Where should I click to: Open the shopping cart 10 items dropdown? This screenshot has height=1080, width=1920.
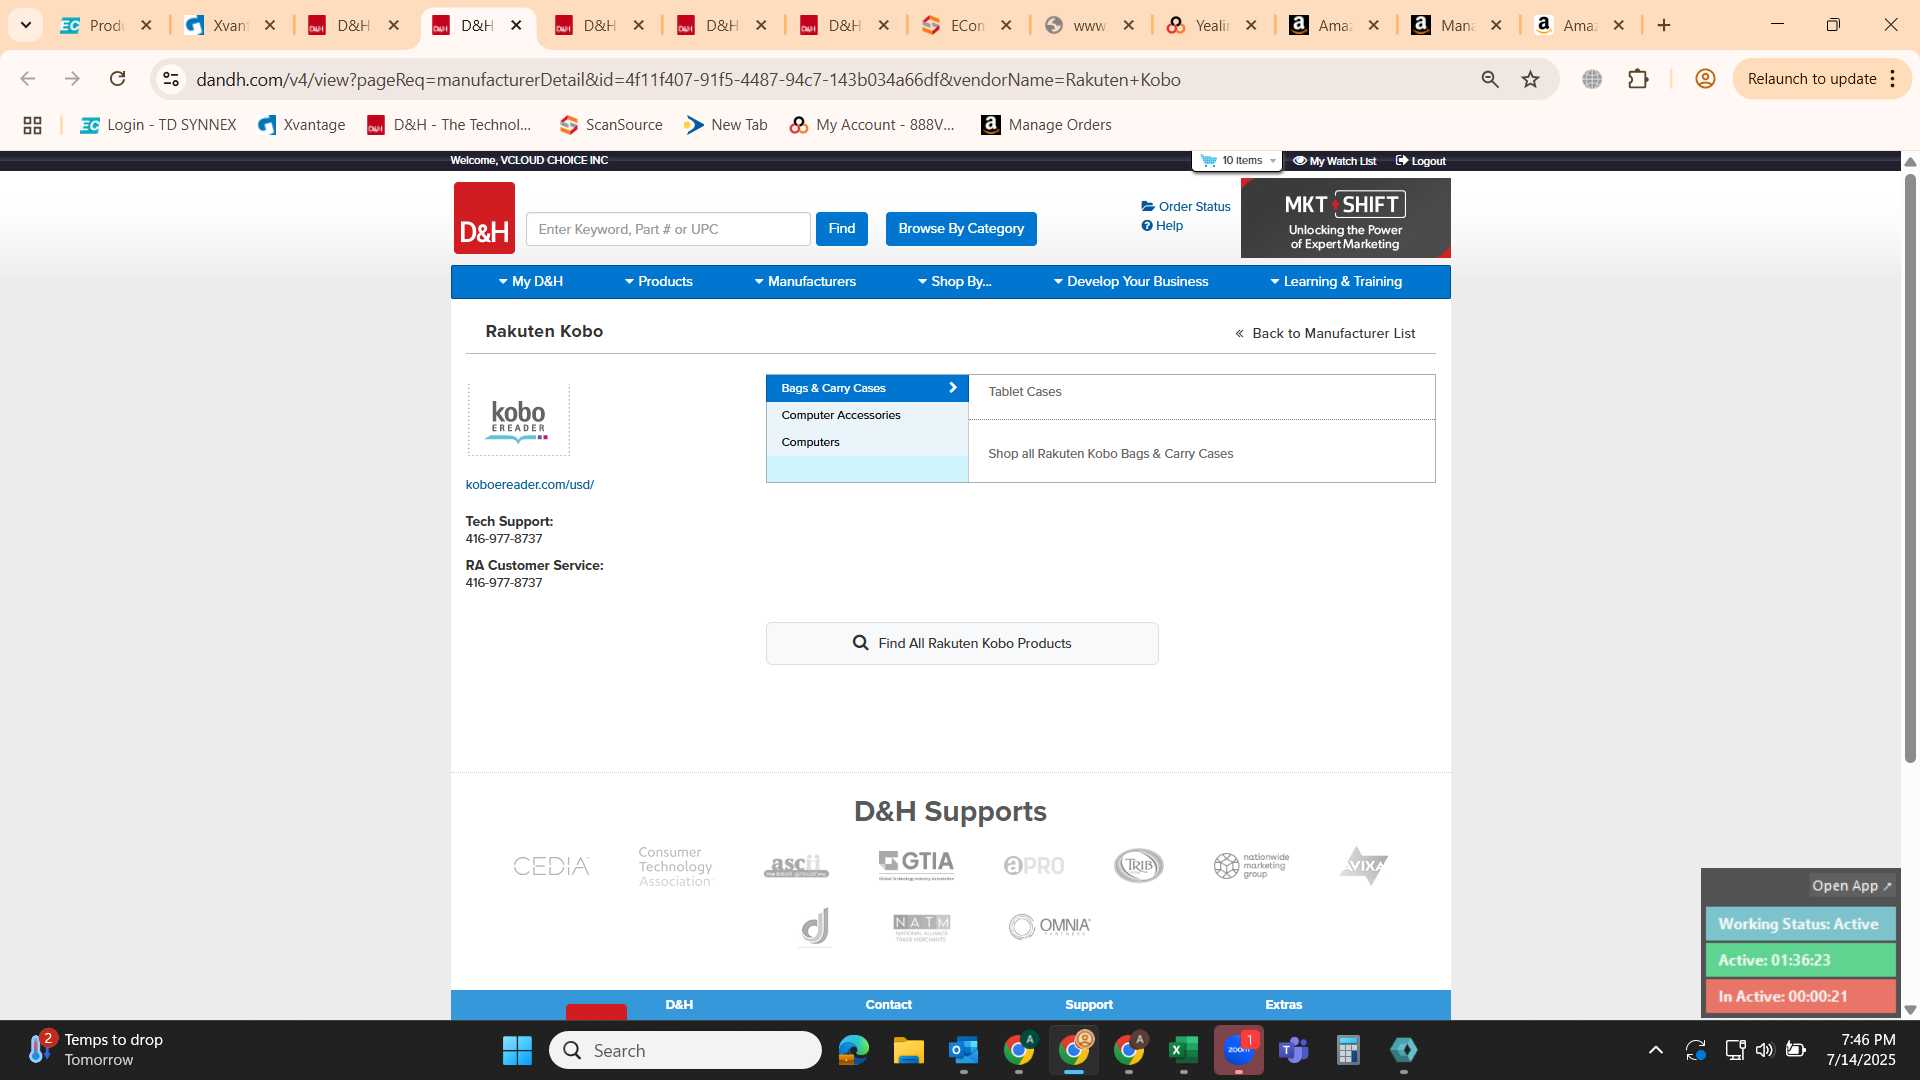[x=1237, y=160]
